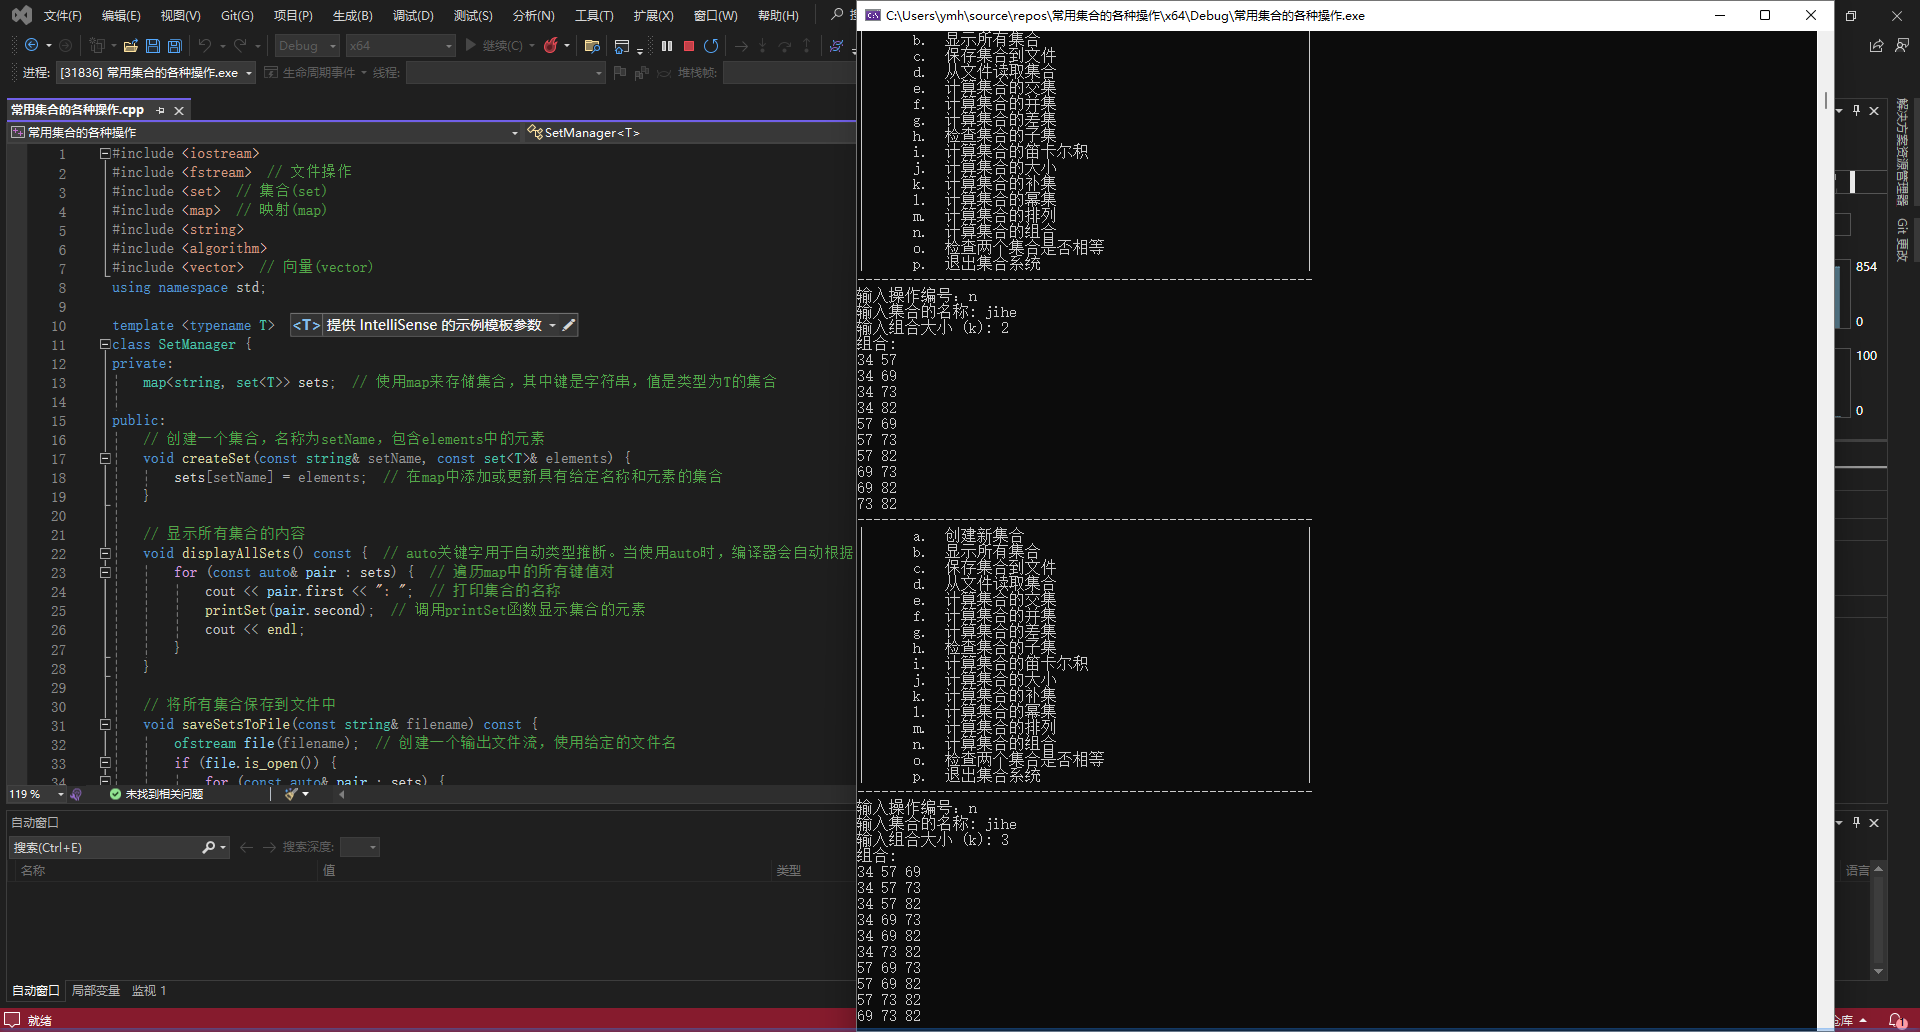1920x1032 pixels.
Task: Open the 视图(V) menu
Action: click(180, 15)
